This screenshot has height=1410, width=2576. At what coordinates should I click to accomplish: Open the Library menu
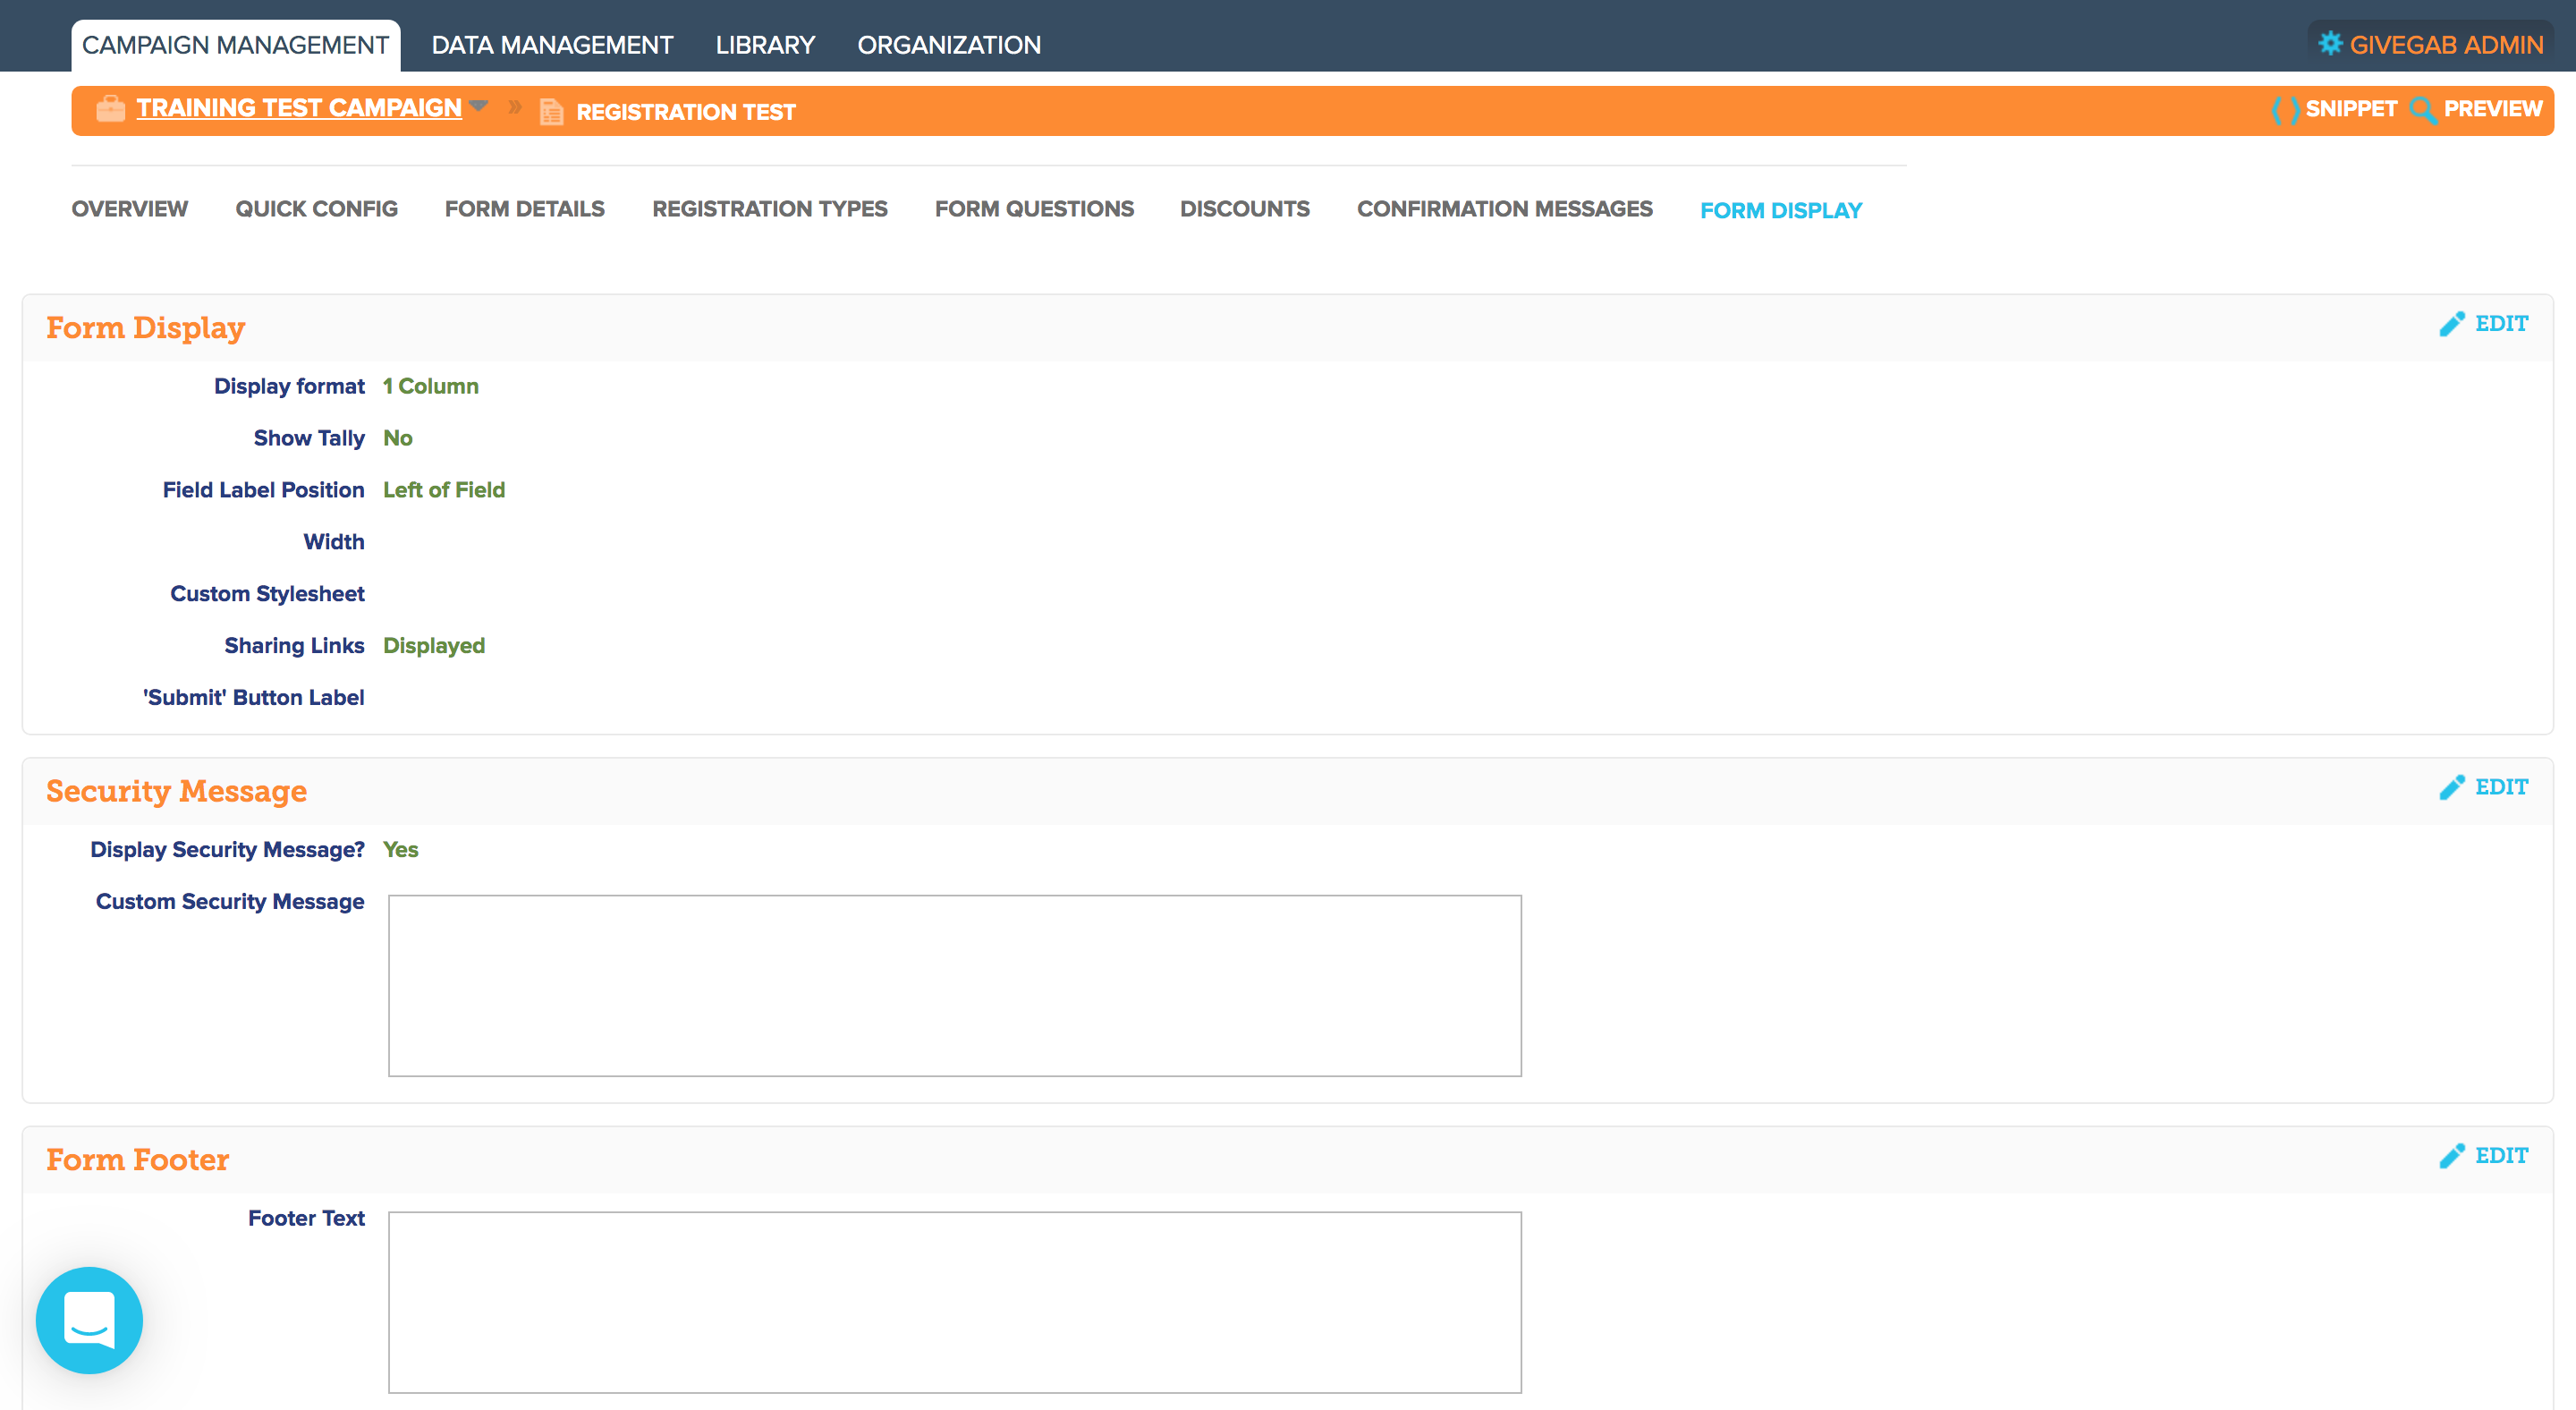765,45
